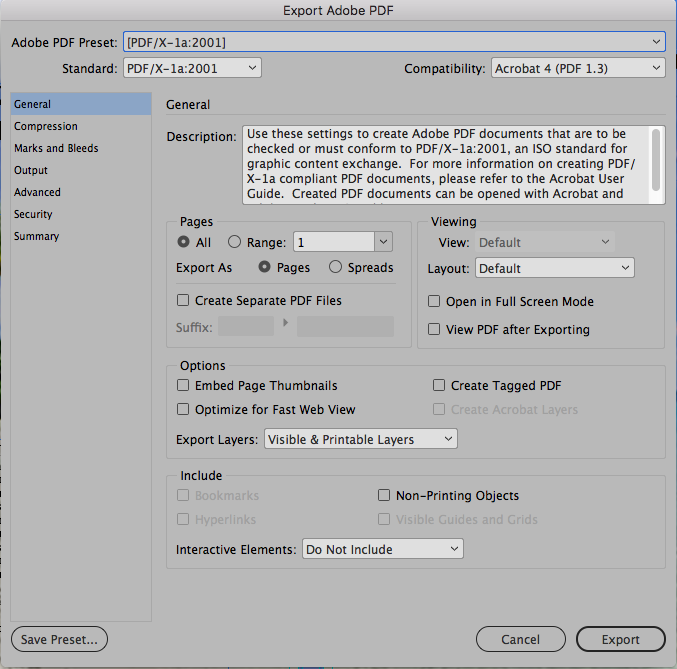The image size is (677, 669).
Task: Click the Create Acrobat Layers checkbox
Action: coord(439,409)
